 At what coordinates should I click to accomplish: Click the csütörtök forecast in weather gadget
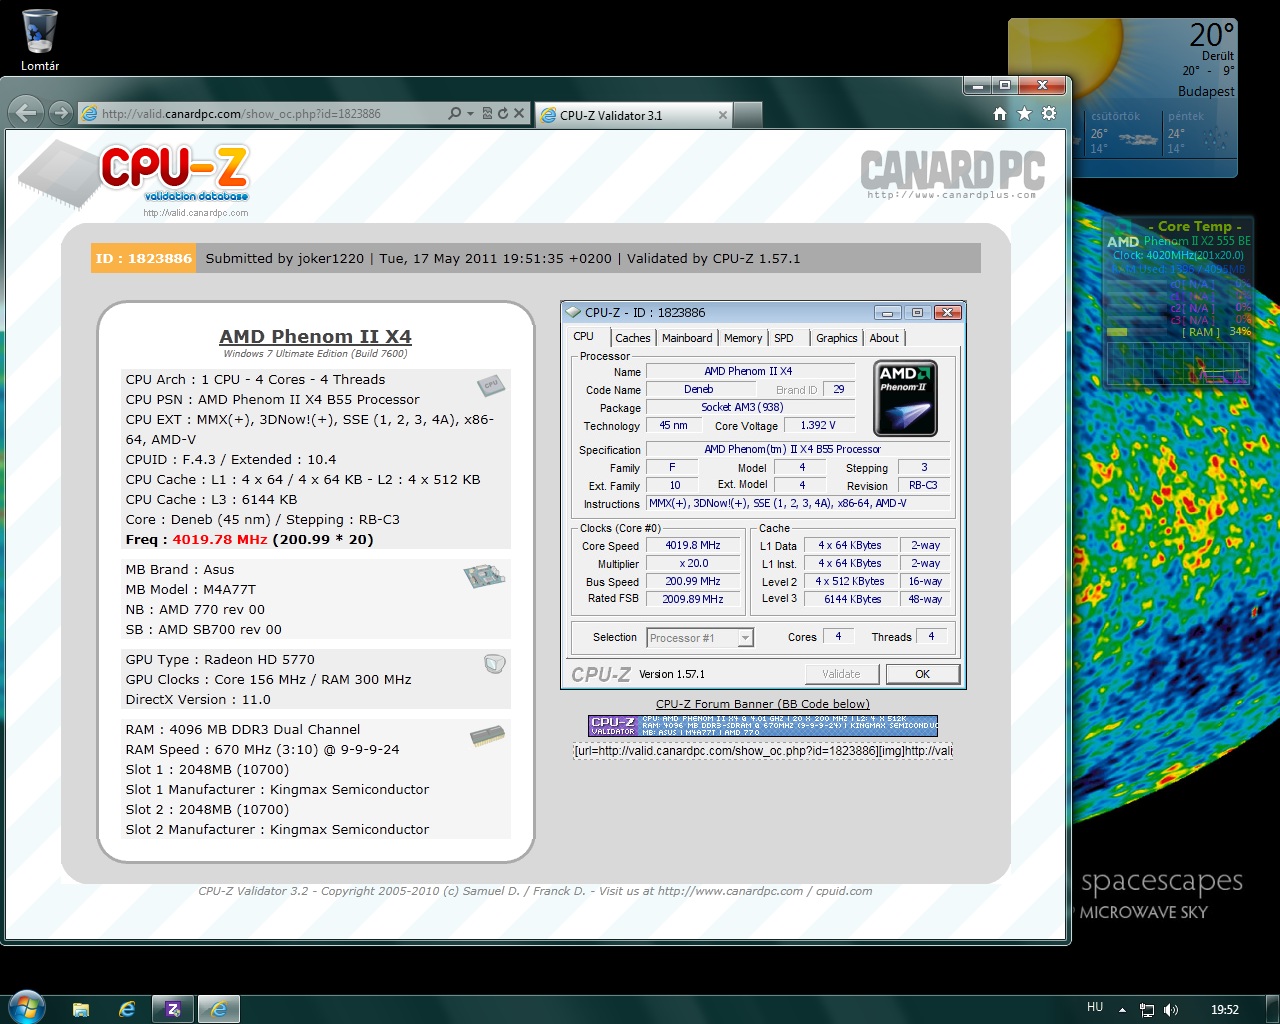click(x=1122, y=132)
